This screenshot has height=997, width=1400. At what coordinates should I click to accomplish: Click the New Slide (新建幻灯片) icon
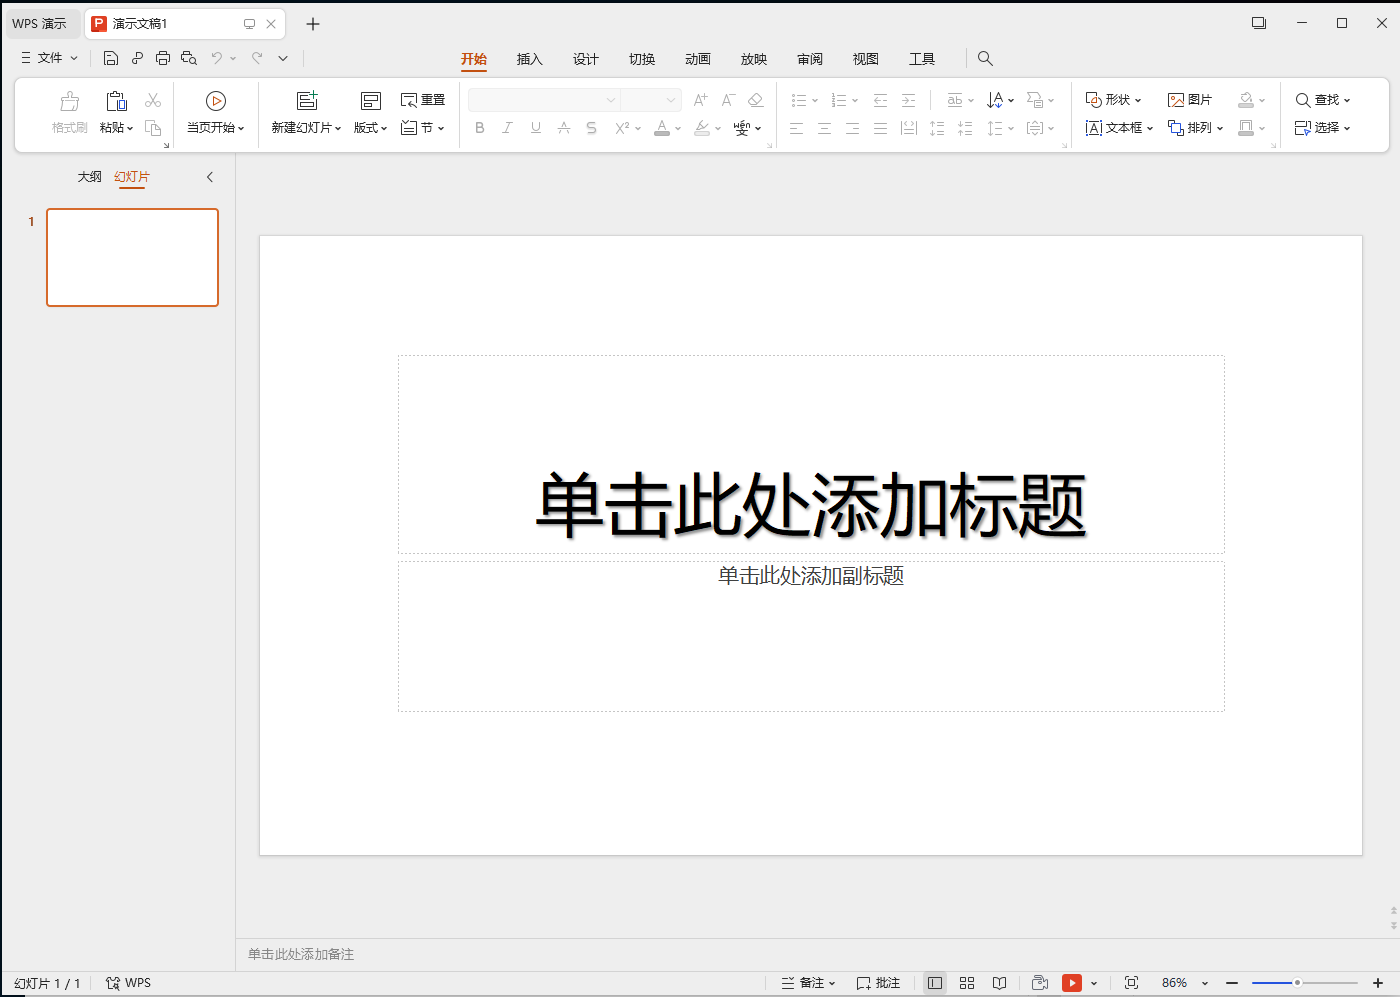[307, 101]
